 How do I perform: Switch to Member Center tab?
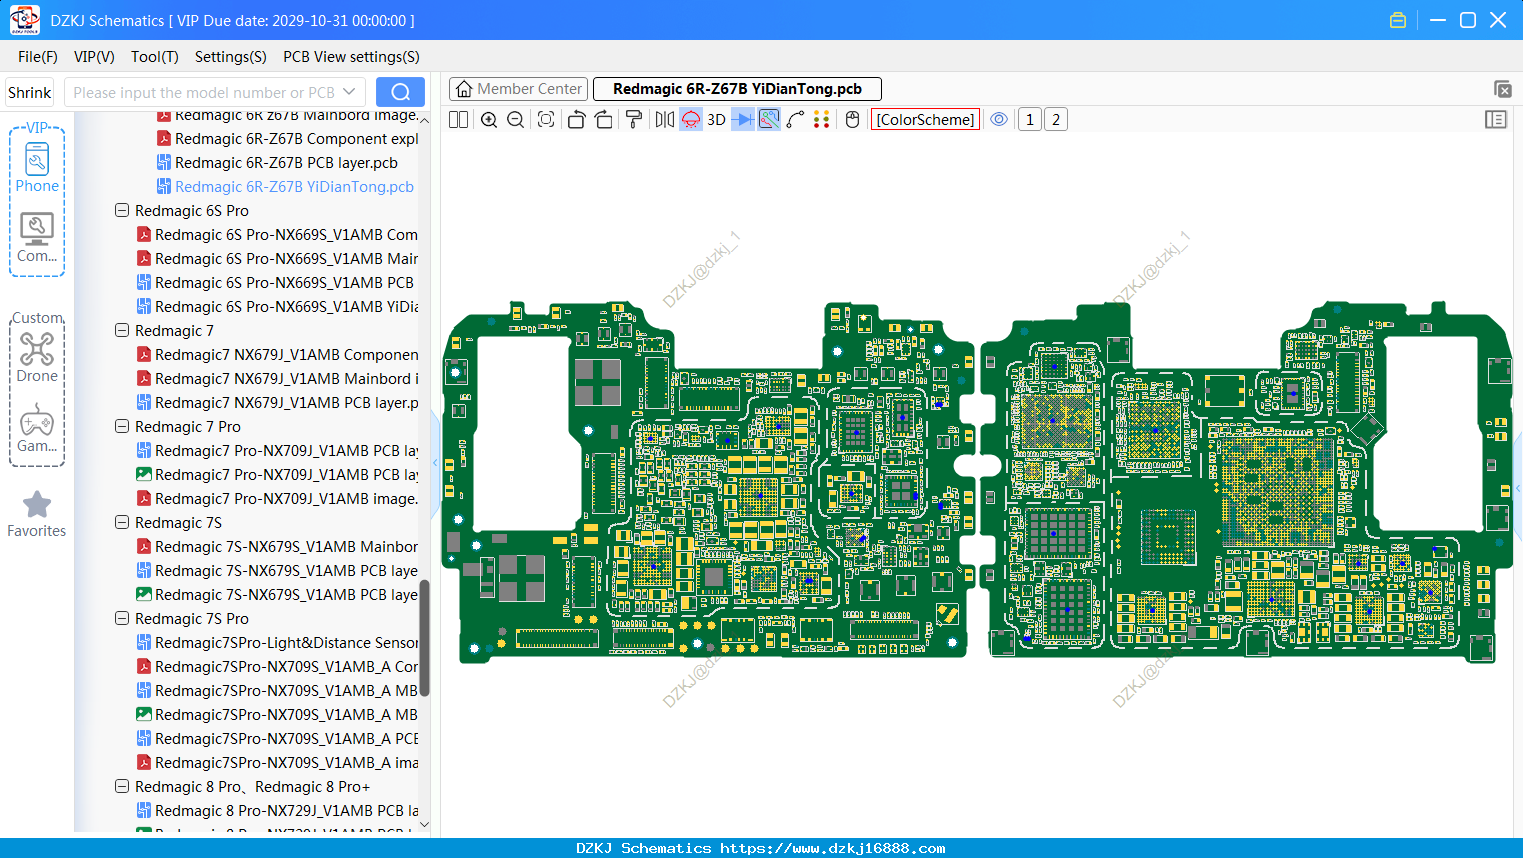click(x=518, y=89)
